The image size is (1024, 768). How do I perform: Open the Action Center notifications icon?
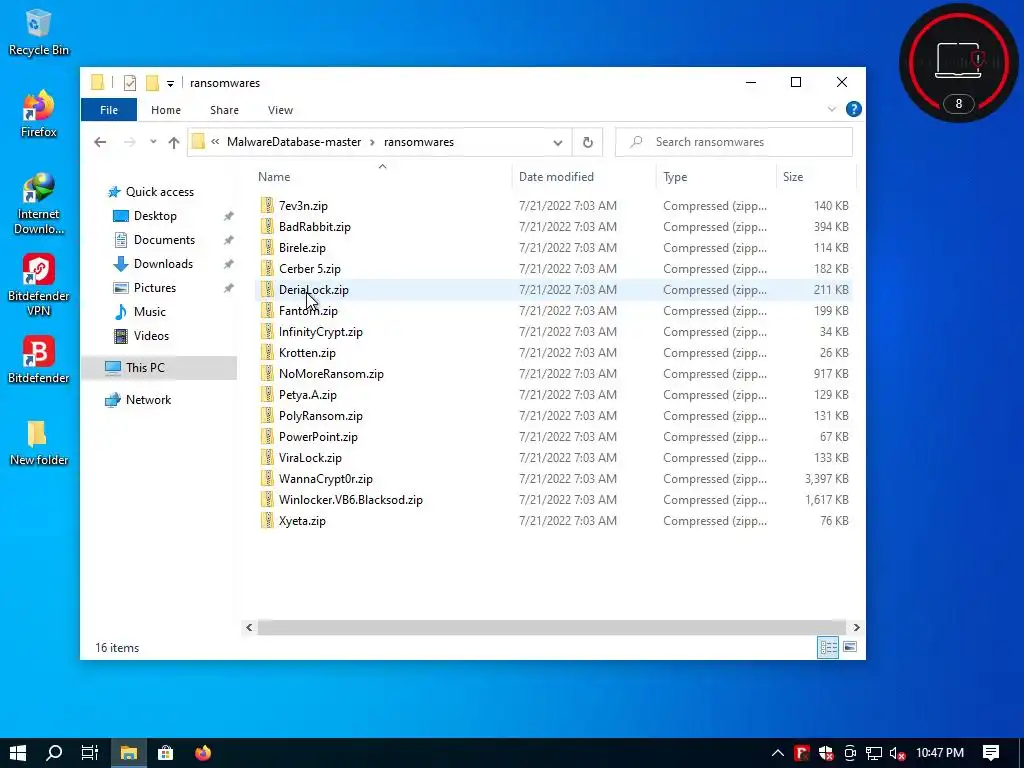pyautogui.click(x=991, y=753)
